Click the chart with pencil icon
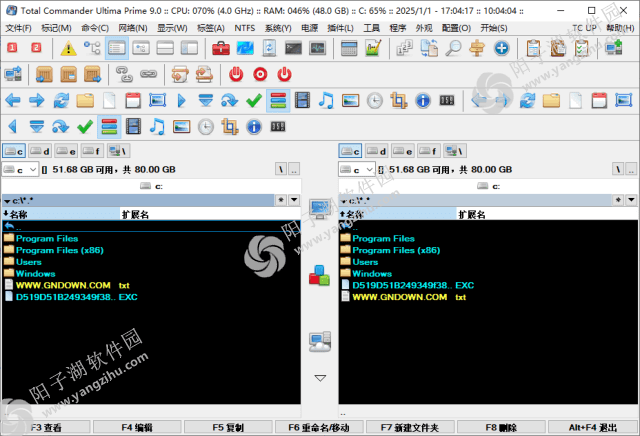The width and height of the screenshot is (640, 436). (373, 48)
